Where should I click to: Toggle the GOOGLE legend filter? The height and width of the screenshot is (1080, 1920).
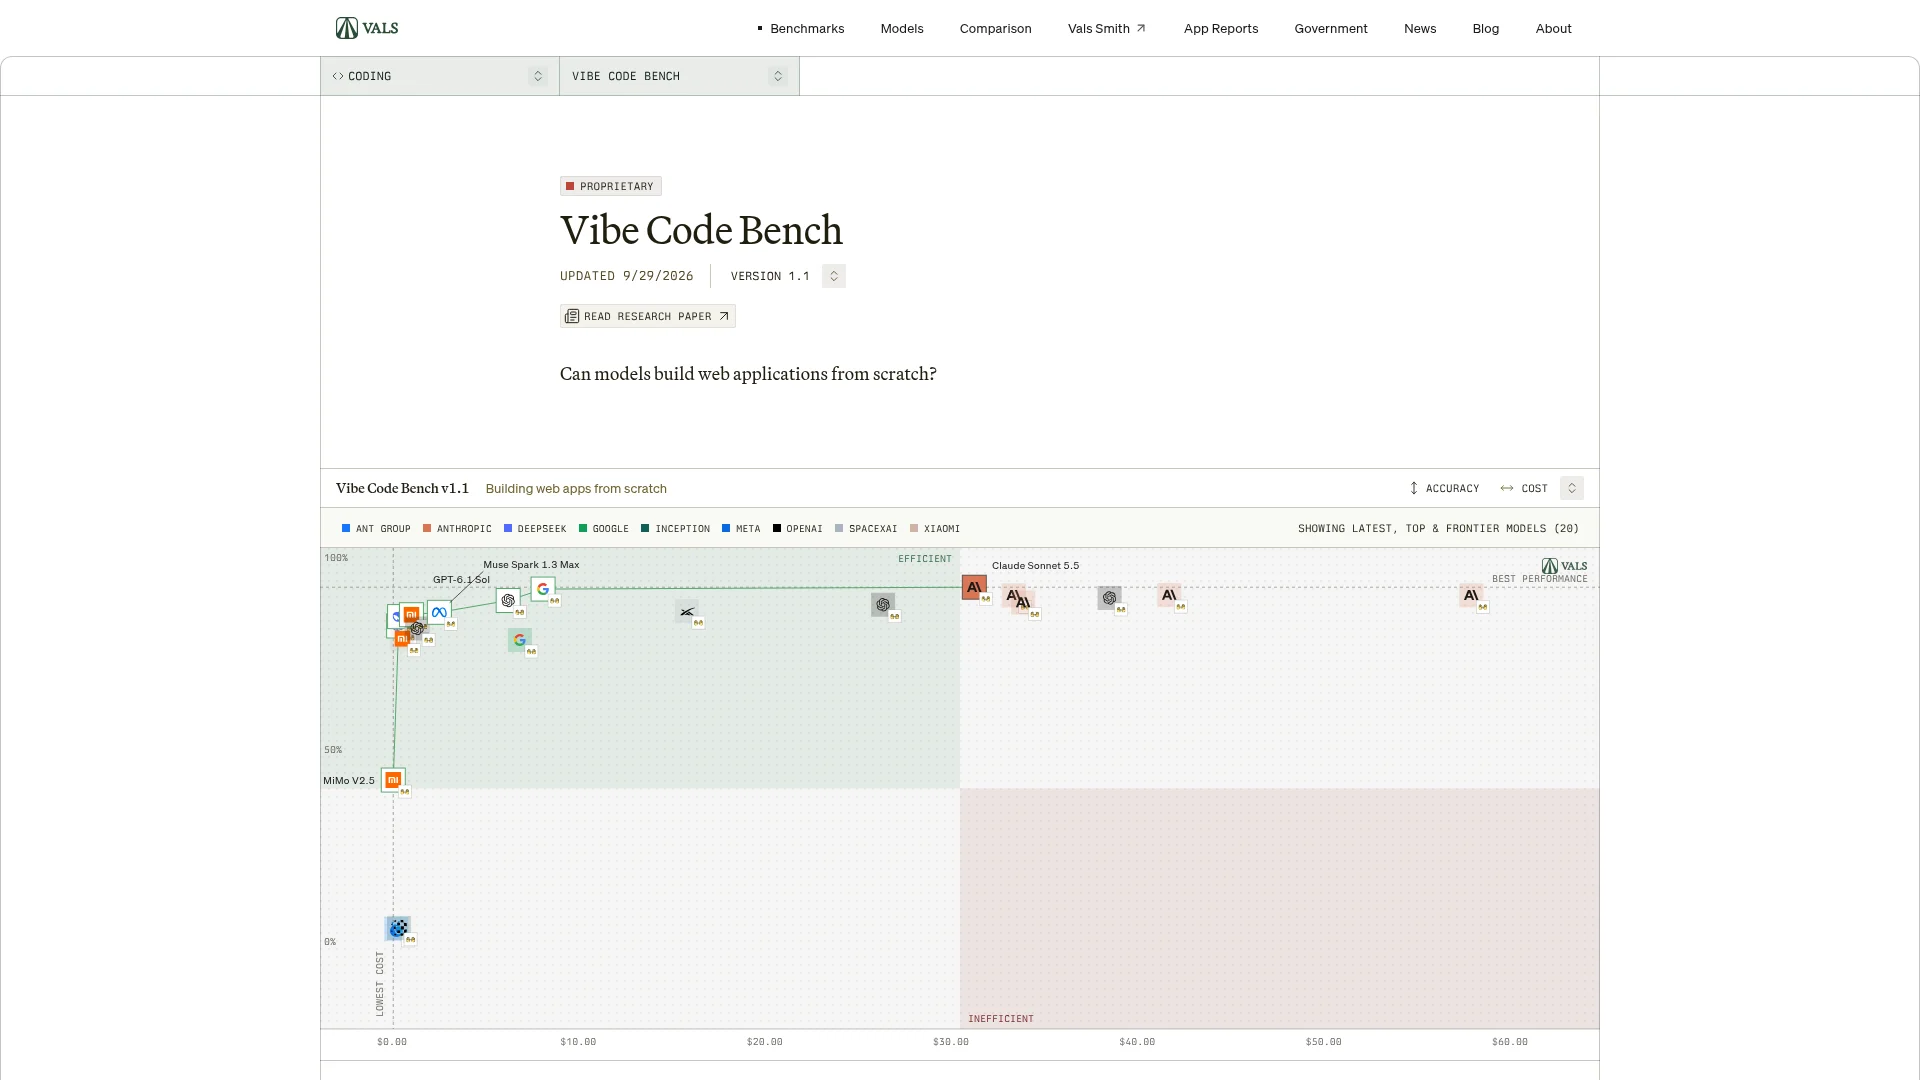point(604,528)
